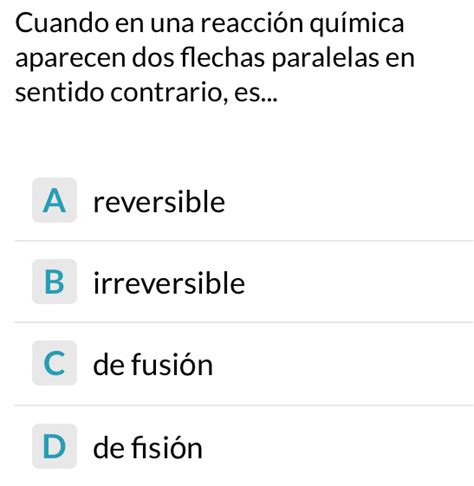Click the divider line below option C

click(244, 405)
